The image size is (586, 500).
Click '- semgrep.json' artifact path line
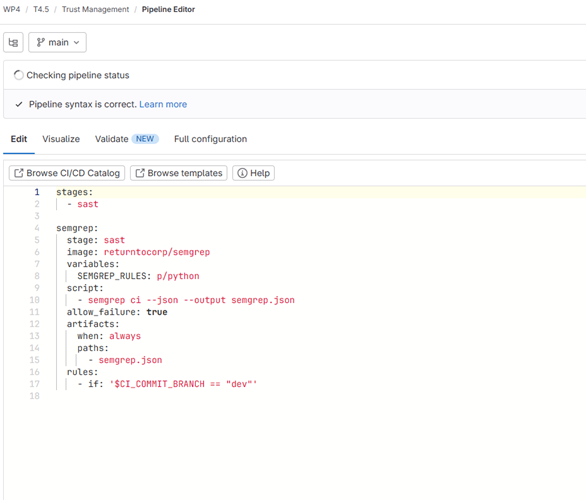(125, 360)
